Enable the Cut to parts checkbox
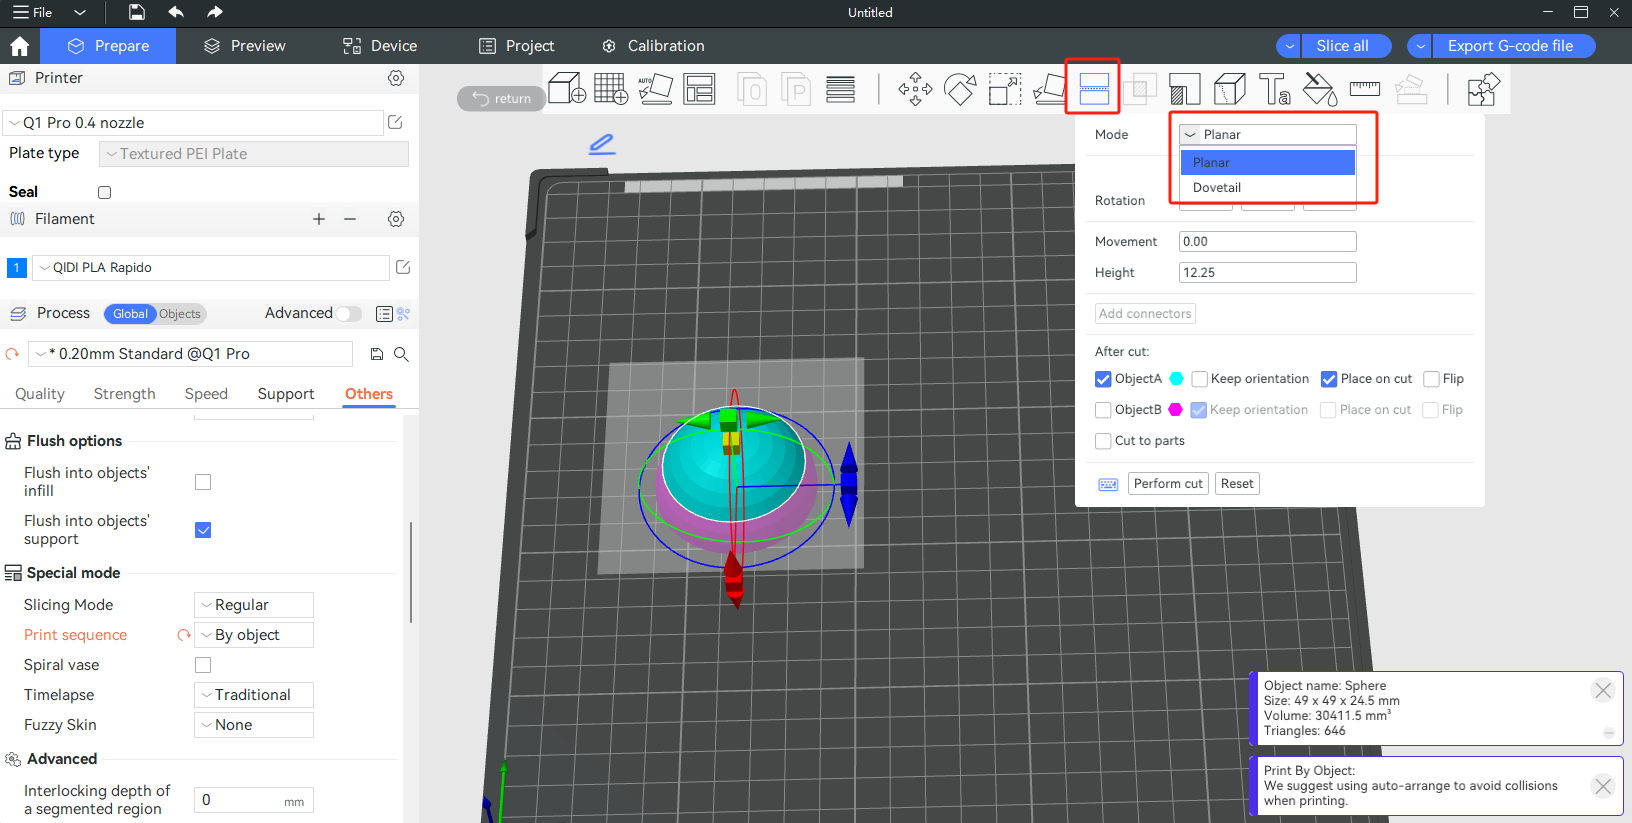Screen dimensions: 1632x823 coord(1103,441)
